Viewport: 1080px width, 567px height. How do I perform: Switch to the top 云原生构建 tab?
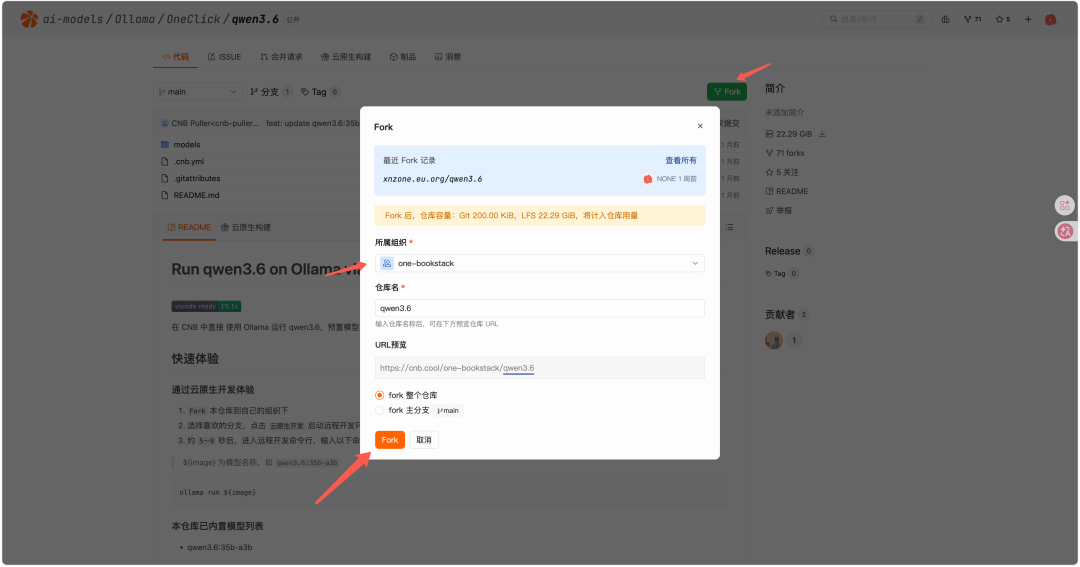point(346,56)
